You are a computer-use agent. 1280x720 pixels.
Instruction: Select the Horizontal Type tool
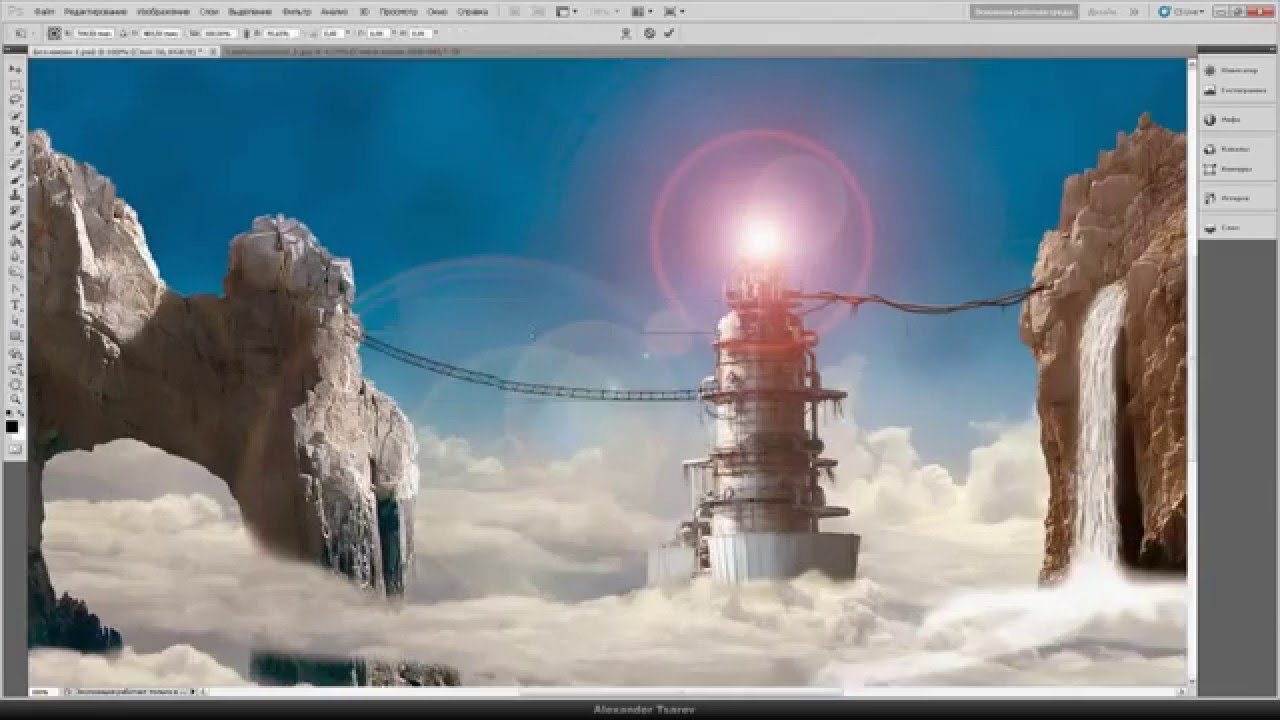(15, 304)
